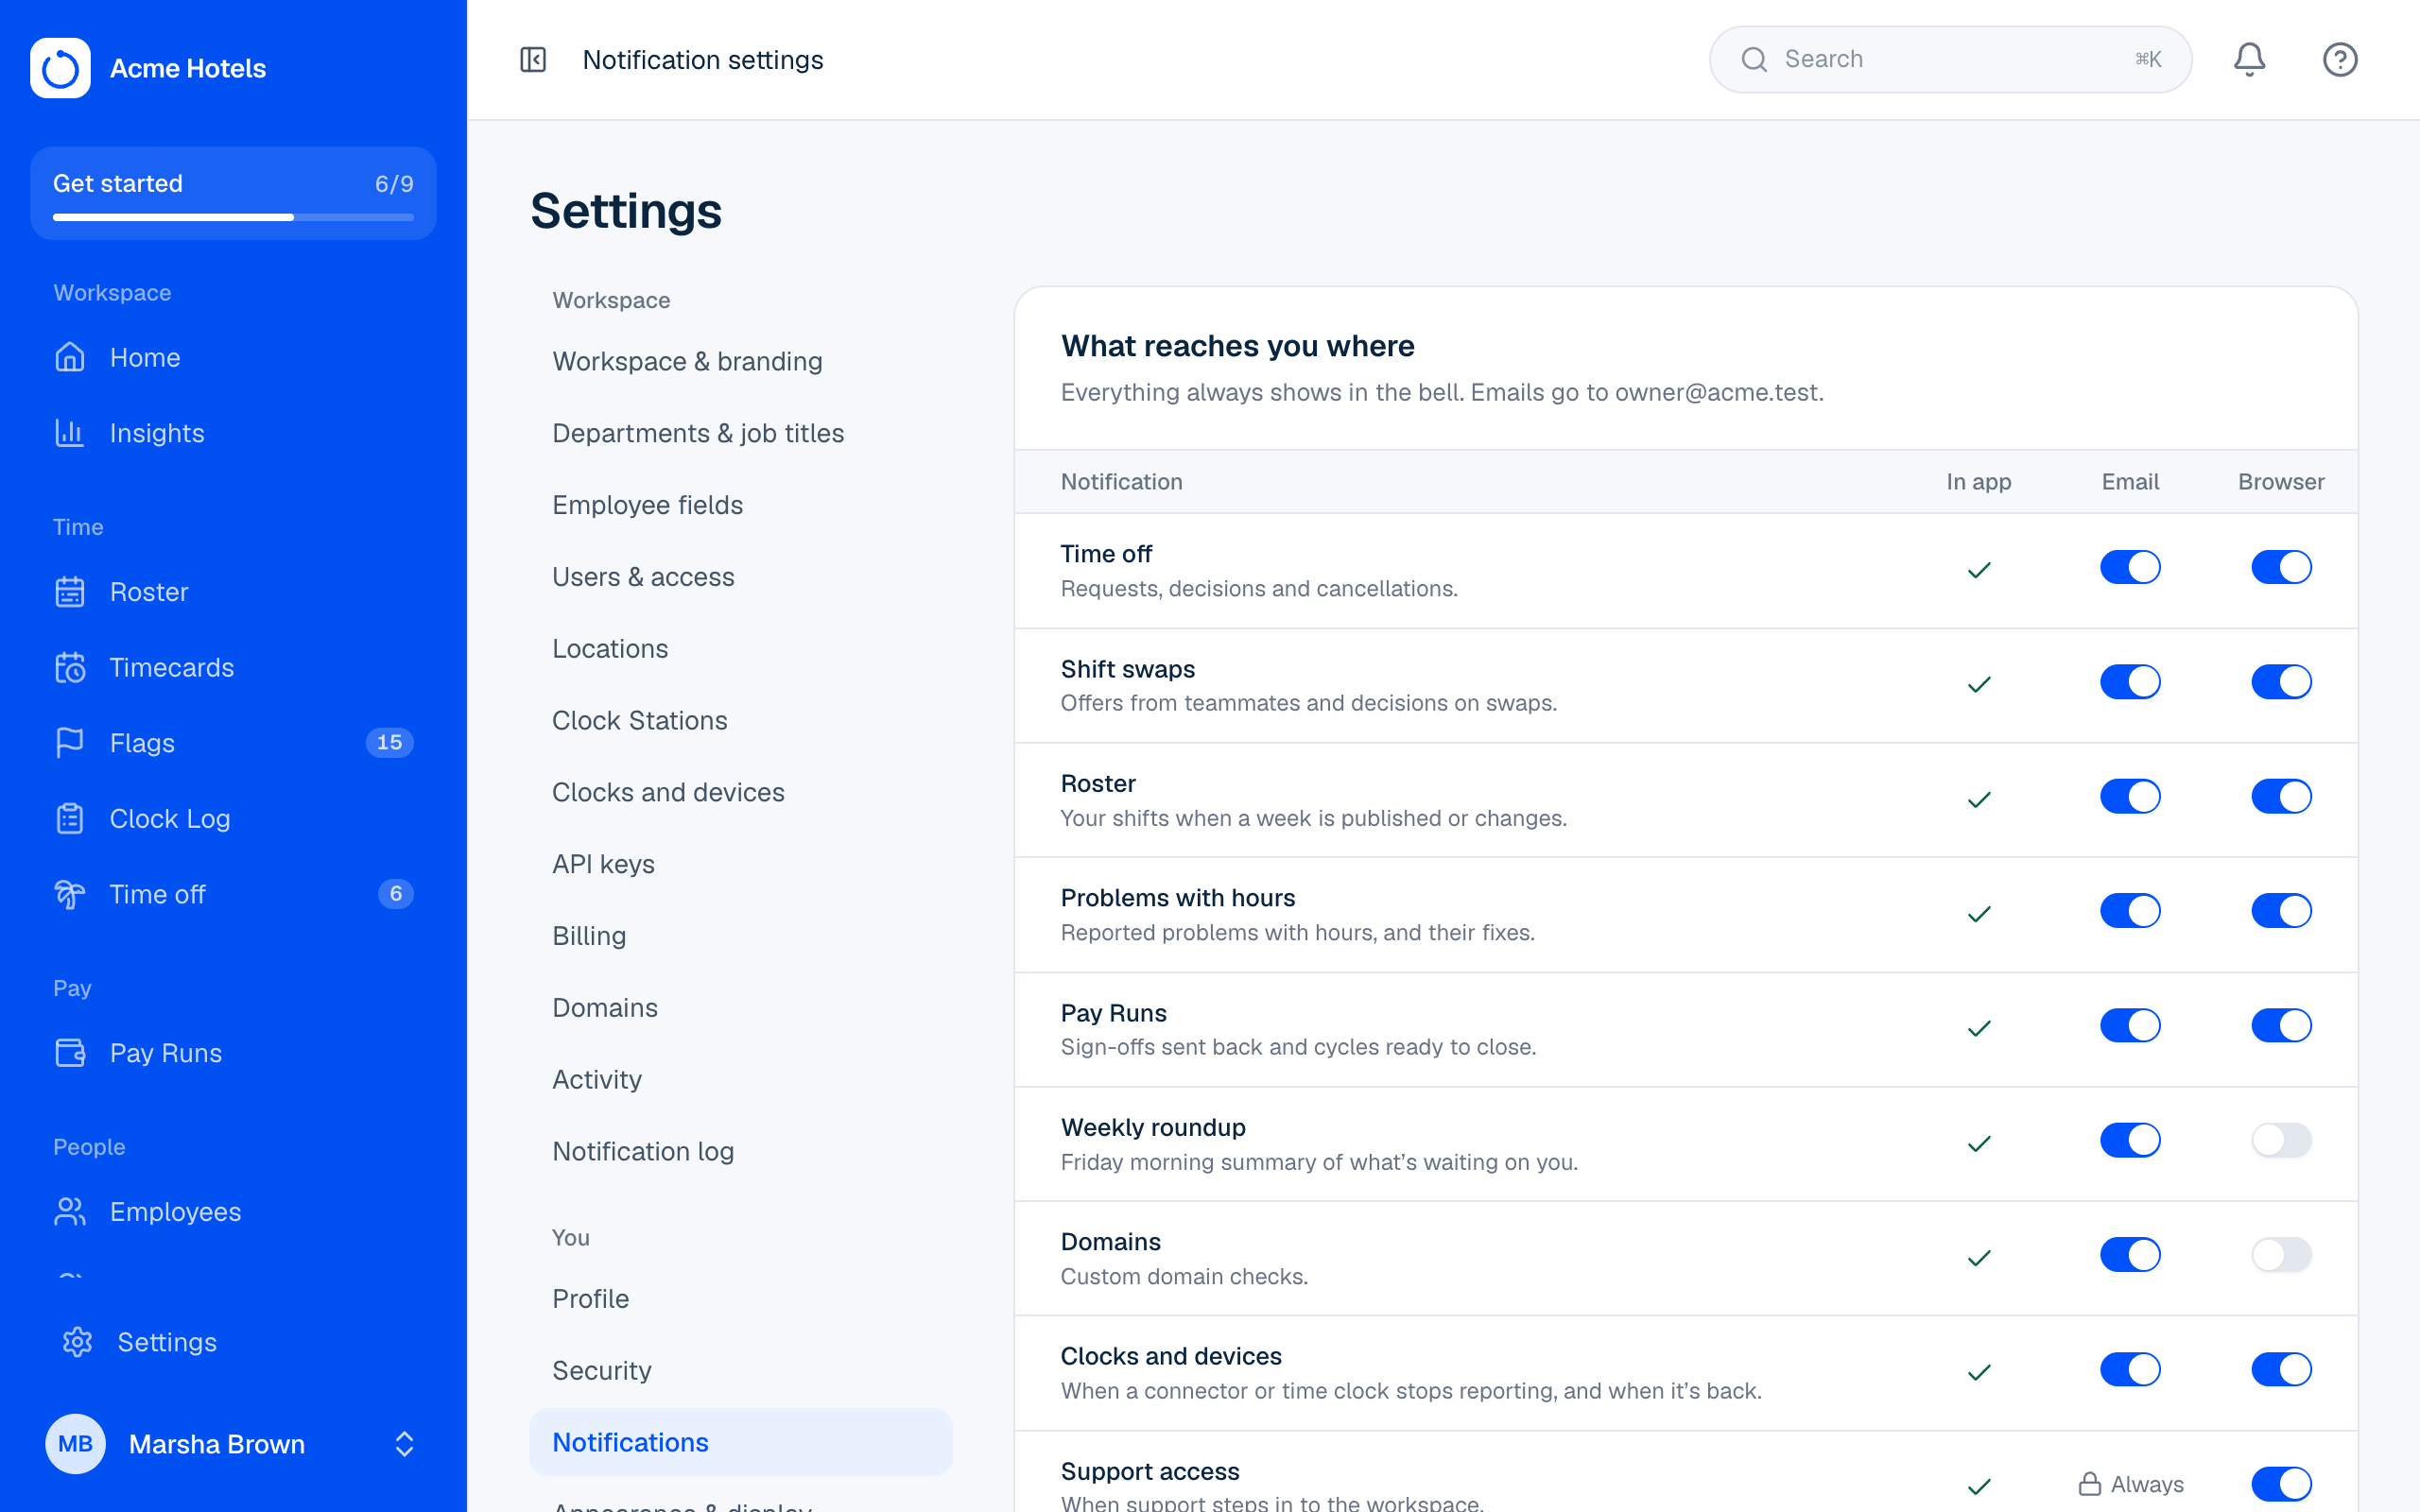Open the help question mark icon
Screen dimensions: 2420x1512
click(2340, 60)
